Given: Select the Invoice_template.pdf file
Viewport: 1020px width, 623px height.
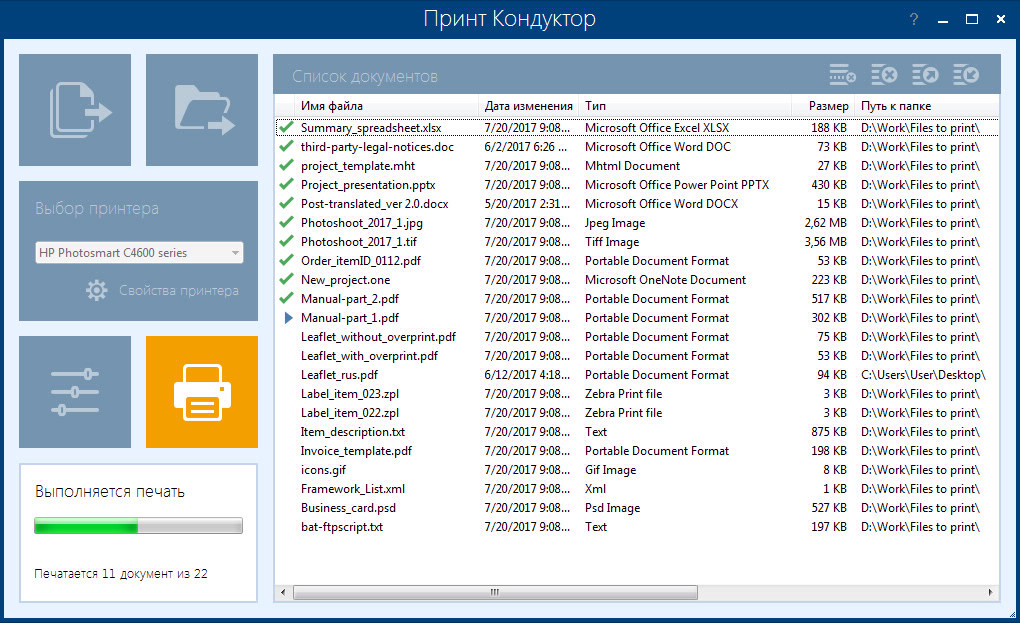Looking at the screenshot, I should 356,451.
